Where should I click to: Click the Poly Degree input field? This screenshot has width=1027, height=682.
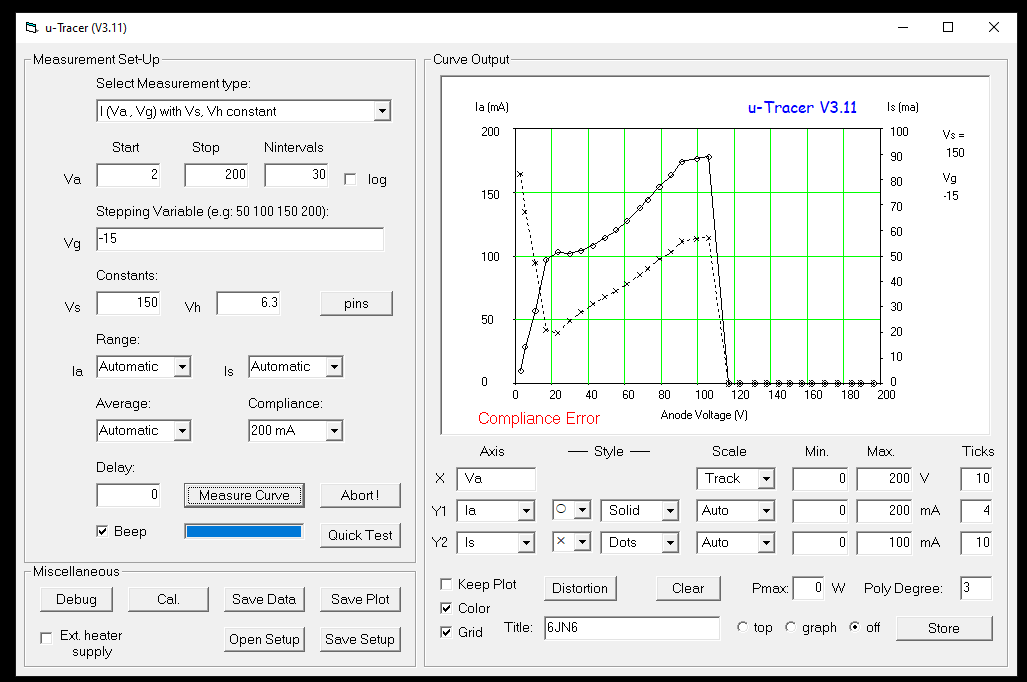point(976,588)
